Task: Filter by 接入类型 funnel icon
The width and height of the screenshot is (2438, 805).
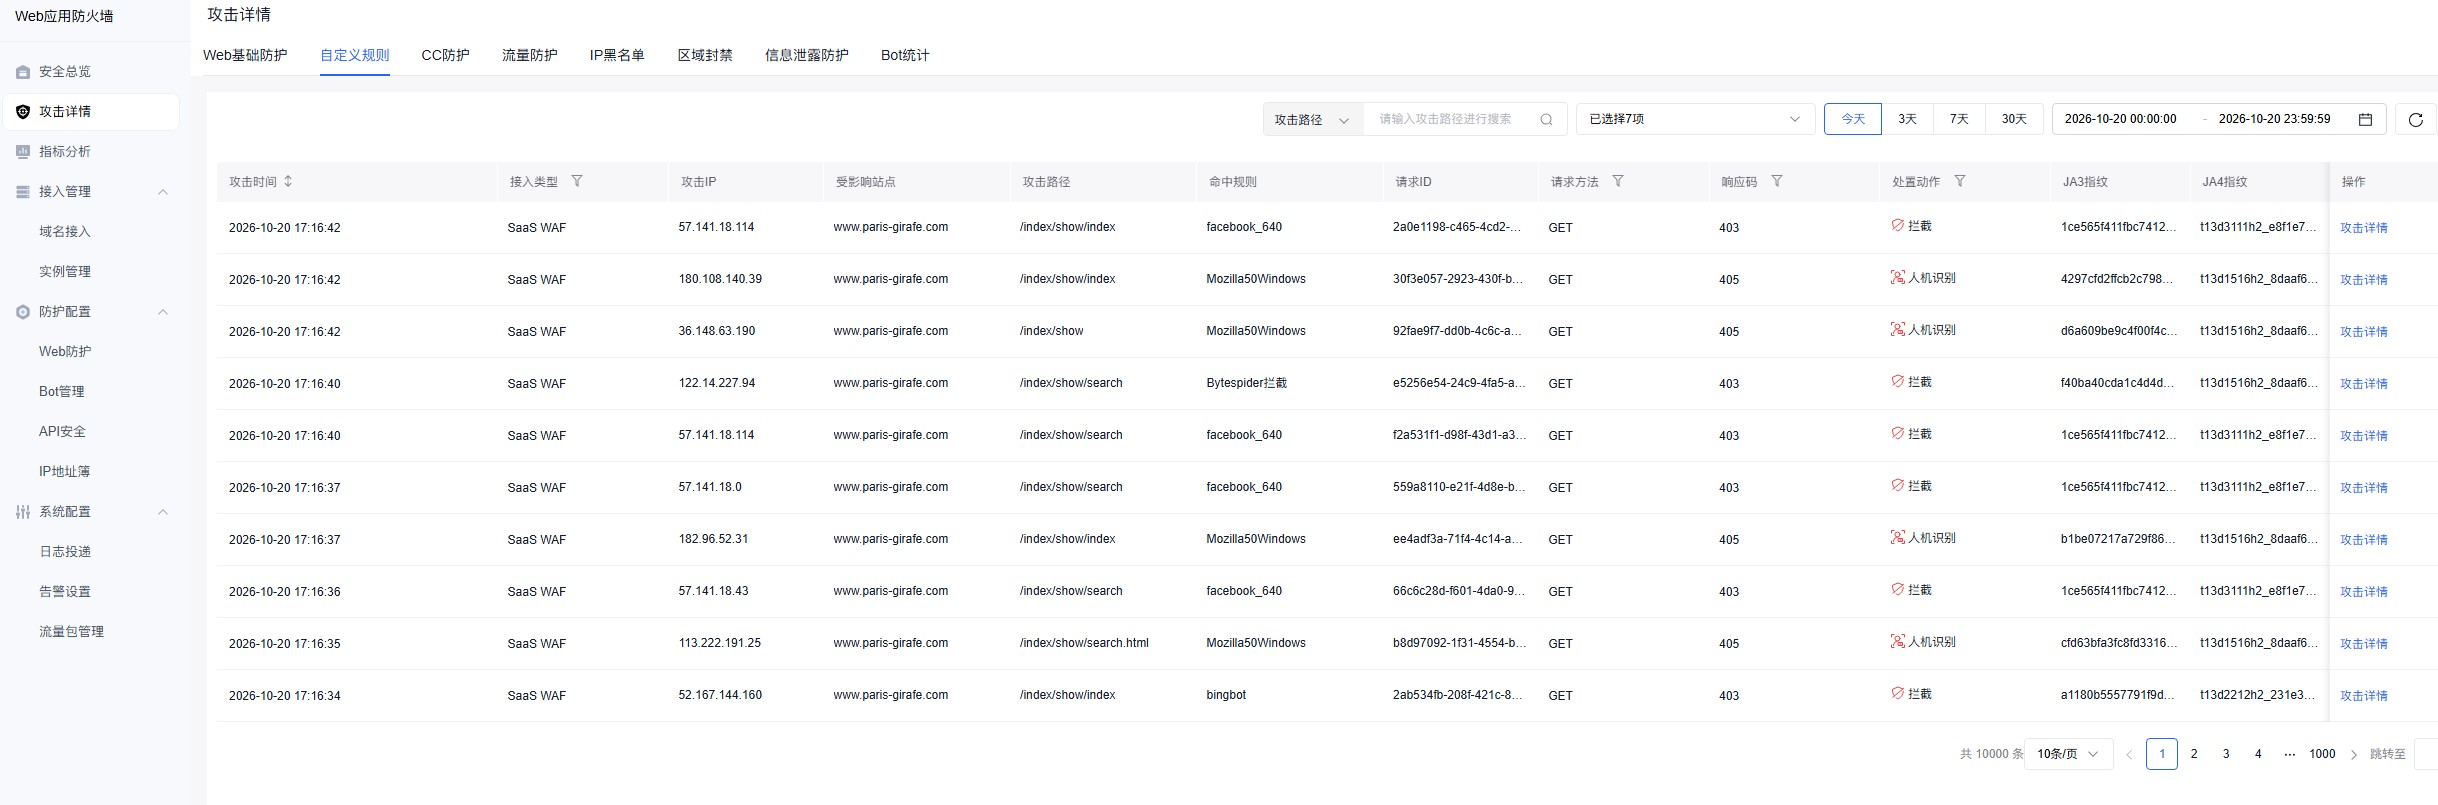Action: tap(577, 181)
